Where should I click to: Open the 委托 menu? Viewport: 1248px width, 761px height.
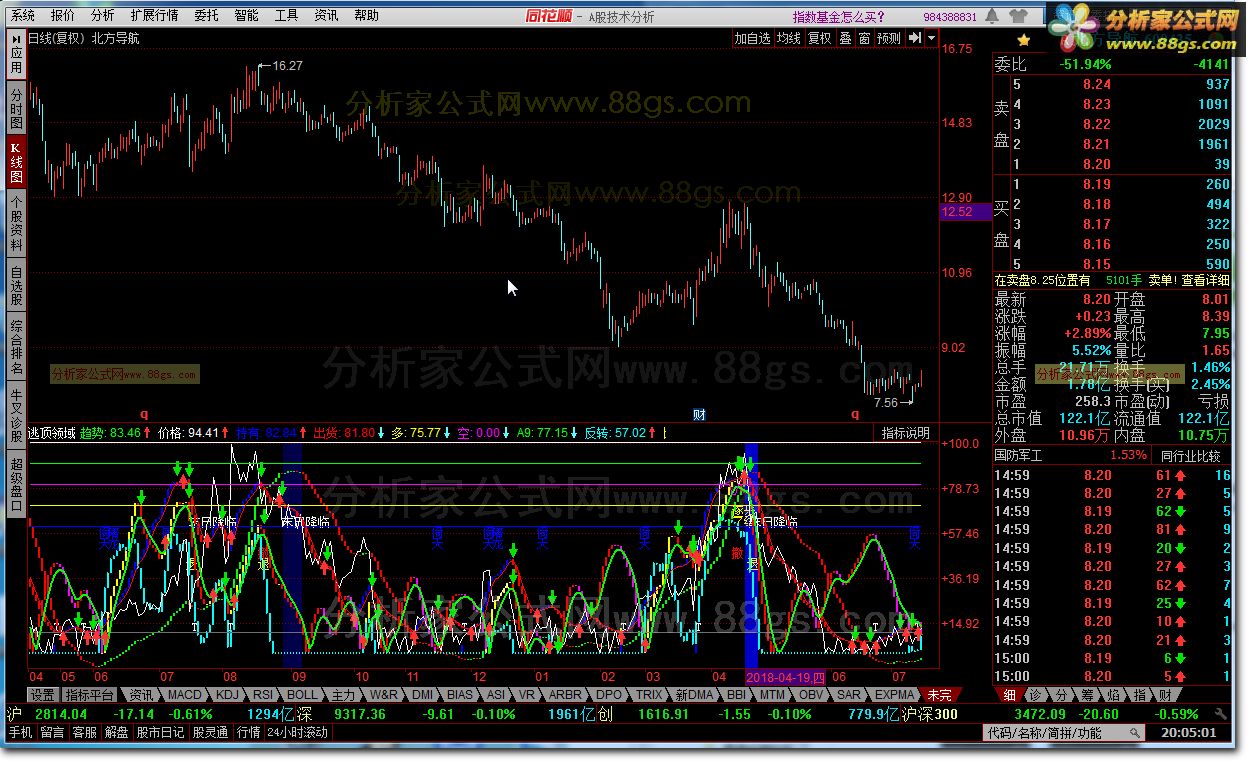pos(207,16)
